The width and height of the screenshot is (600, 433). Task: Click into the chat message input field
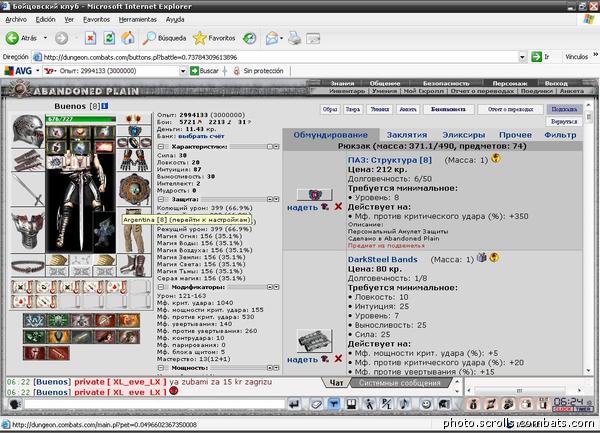[x=155, y=404]
